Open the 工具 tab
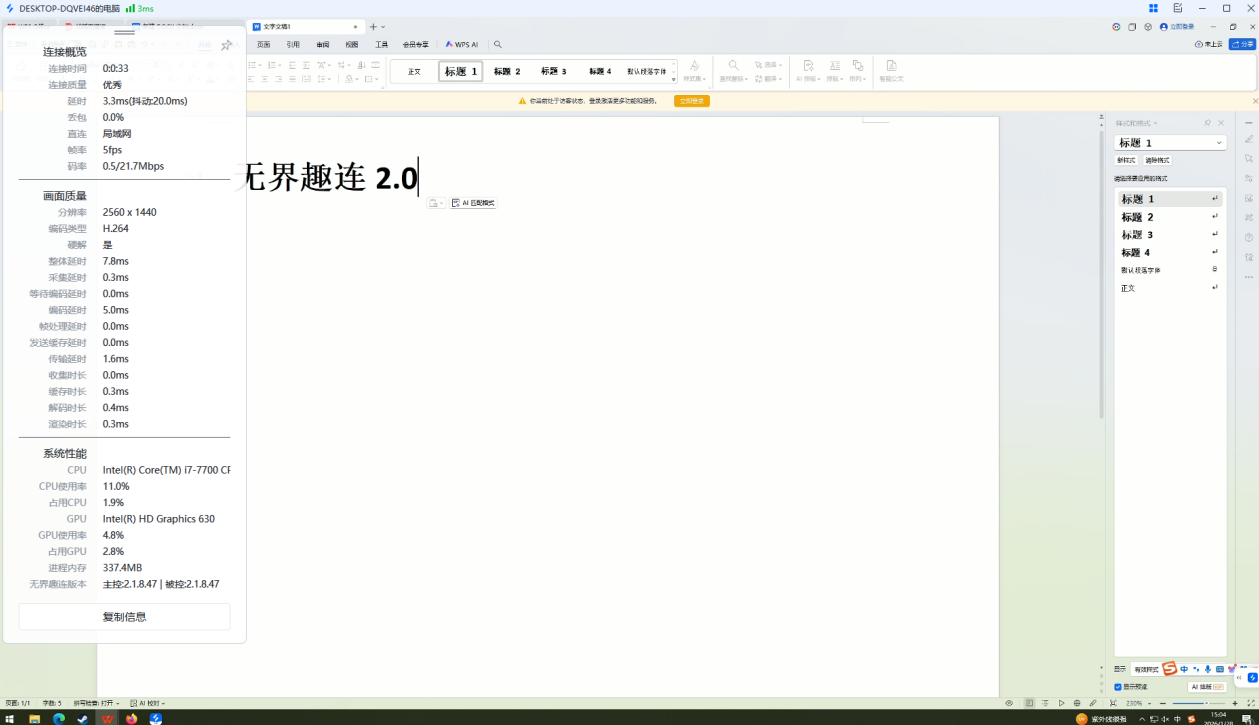Image resolution: width=1259 pixels, height=725 pixels. tap(381, 45)
